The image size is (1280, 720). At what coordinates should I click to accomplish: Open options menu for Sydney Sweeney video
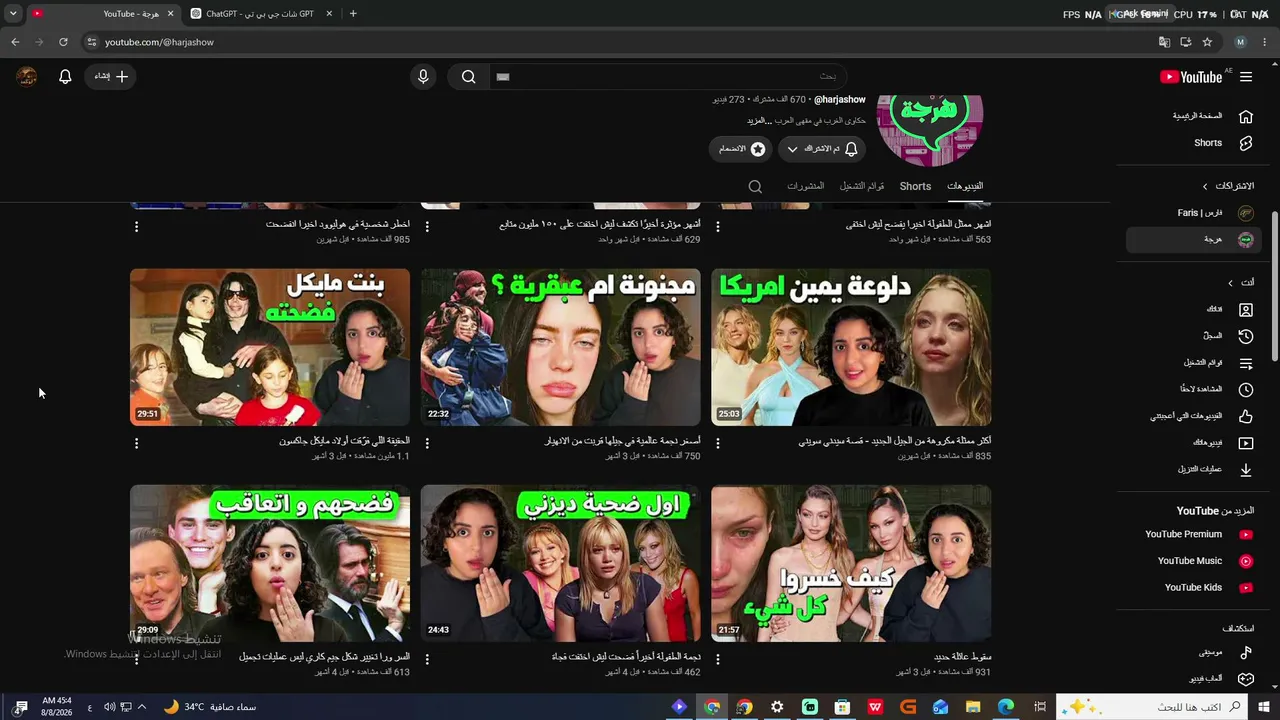[718, 443]
